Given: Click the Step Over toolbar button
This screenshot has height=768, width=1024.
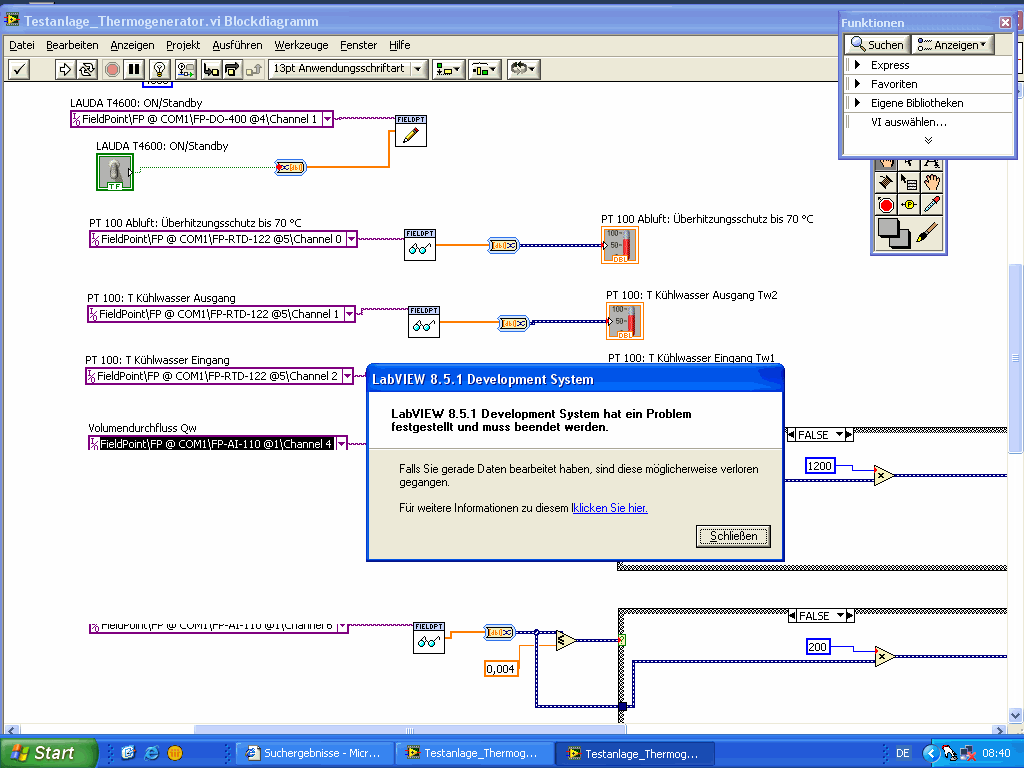Looking at the screenshot, I should coord(232,69).
